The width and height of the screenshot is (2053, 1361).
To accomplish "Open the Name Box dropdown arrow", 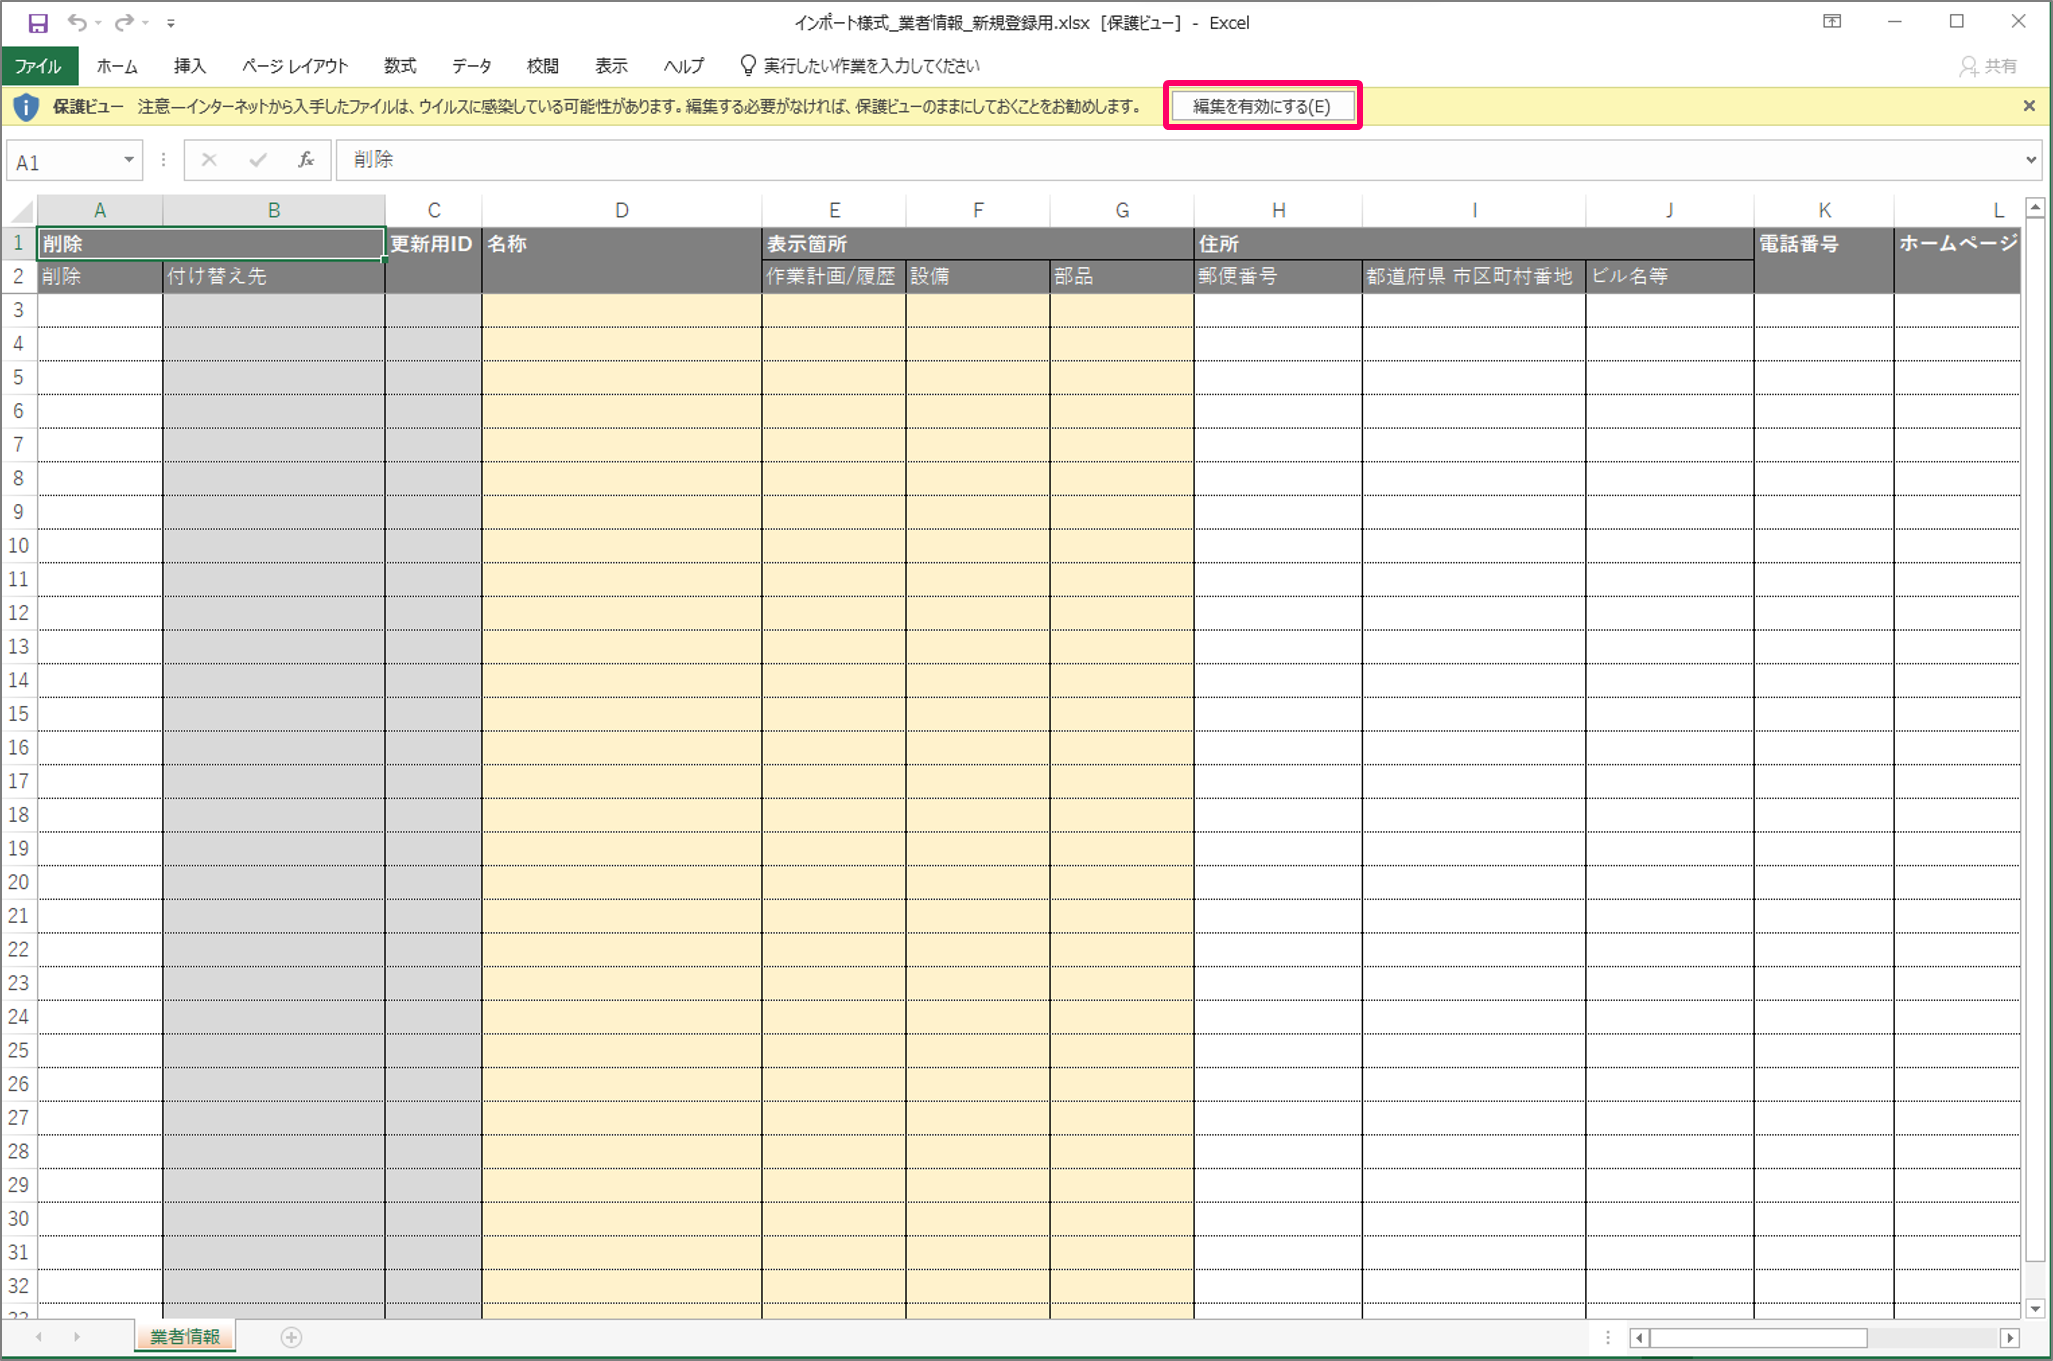I will pos(129,160).
